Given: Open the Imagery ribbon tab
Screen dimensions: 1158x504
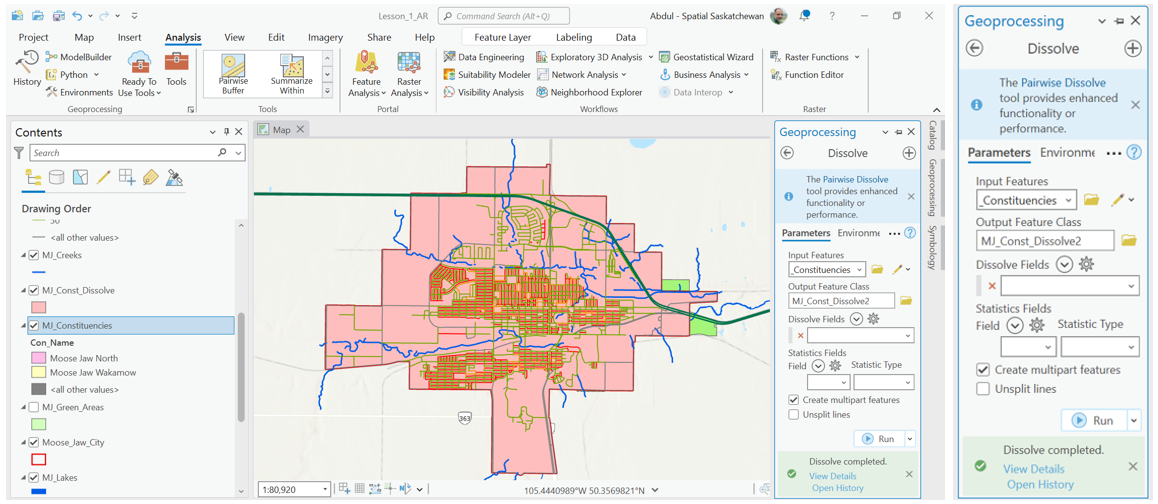Looking at the screenshot, I should click(x=325, y=38).
